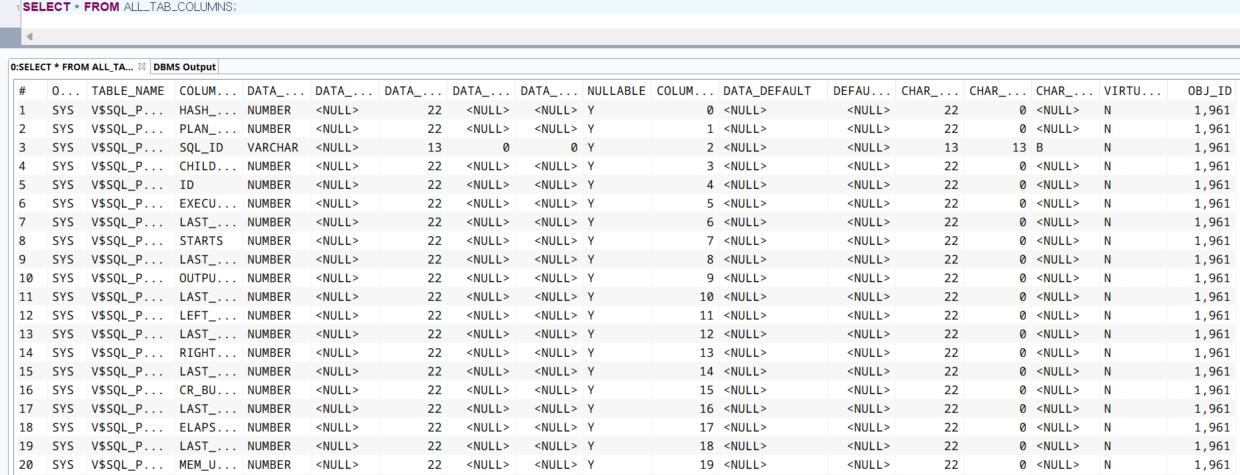Select the LEFT_... cell in row 12
Image resolution: width=1240 pixels, height=475 pixels.
[x=208, y=315]
